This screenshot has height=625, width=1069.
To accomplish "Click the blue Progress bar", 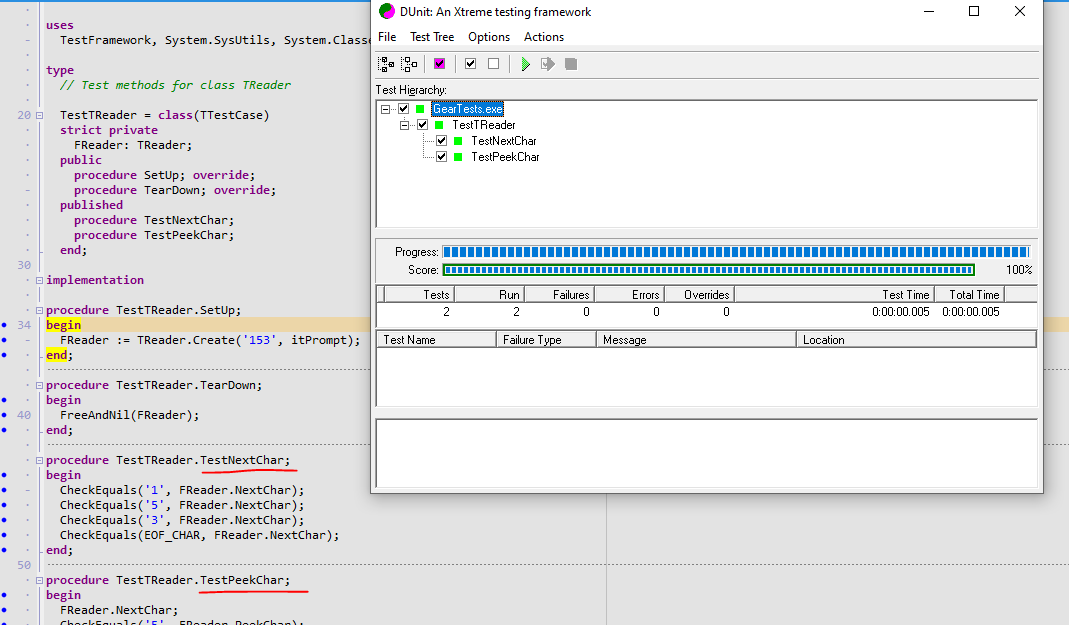I will point(736,252).
